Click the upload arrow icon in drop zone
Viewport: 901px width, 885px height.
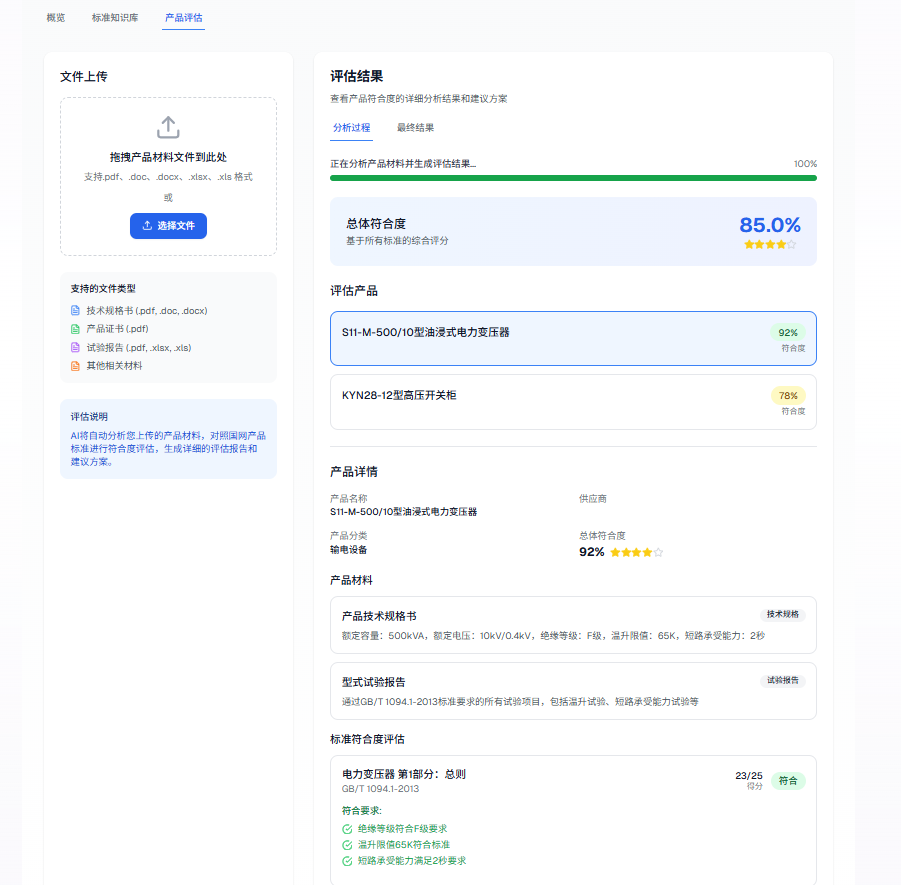[168, 127]
